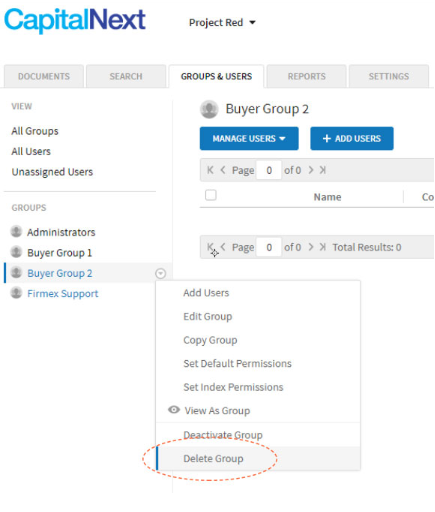435x512 pixels.
Task: Open the Unassigned Users view
Action: [x=52, y=172]
